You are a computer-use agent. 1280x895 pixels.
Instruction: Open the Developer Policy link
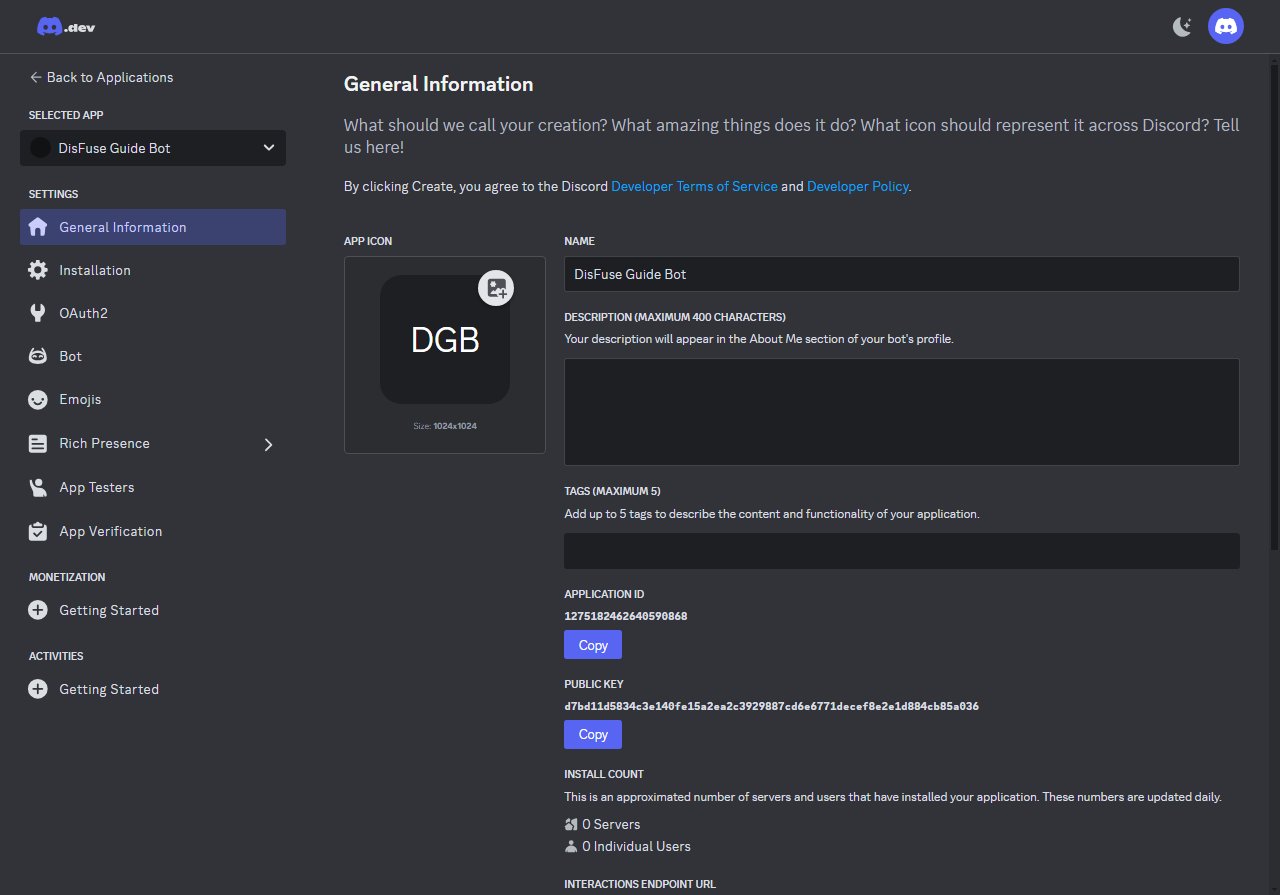tap(858, 186)
